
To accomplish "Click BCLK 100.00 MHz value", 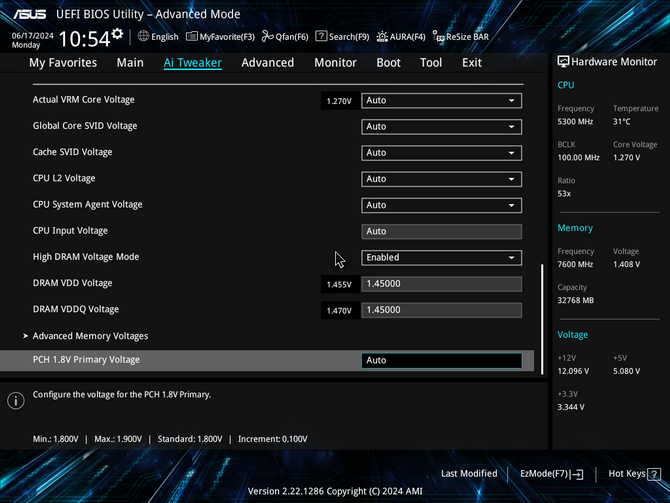I will [579, 158].
